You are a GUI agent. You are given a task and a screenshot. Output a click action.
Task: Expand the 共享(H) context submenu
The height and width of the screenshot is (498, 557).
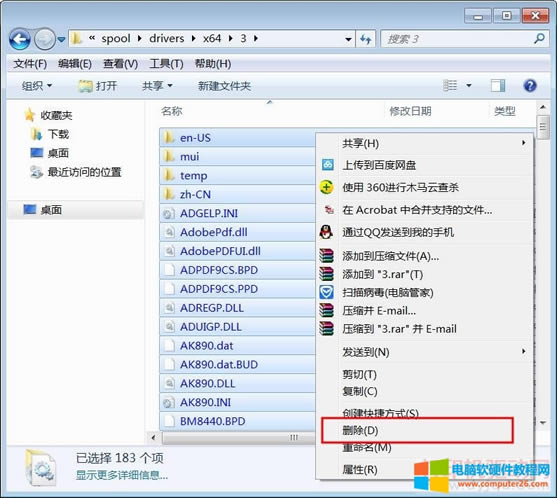[424, 143]
